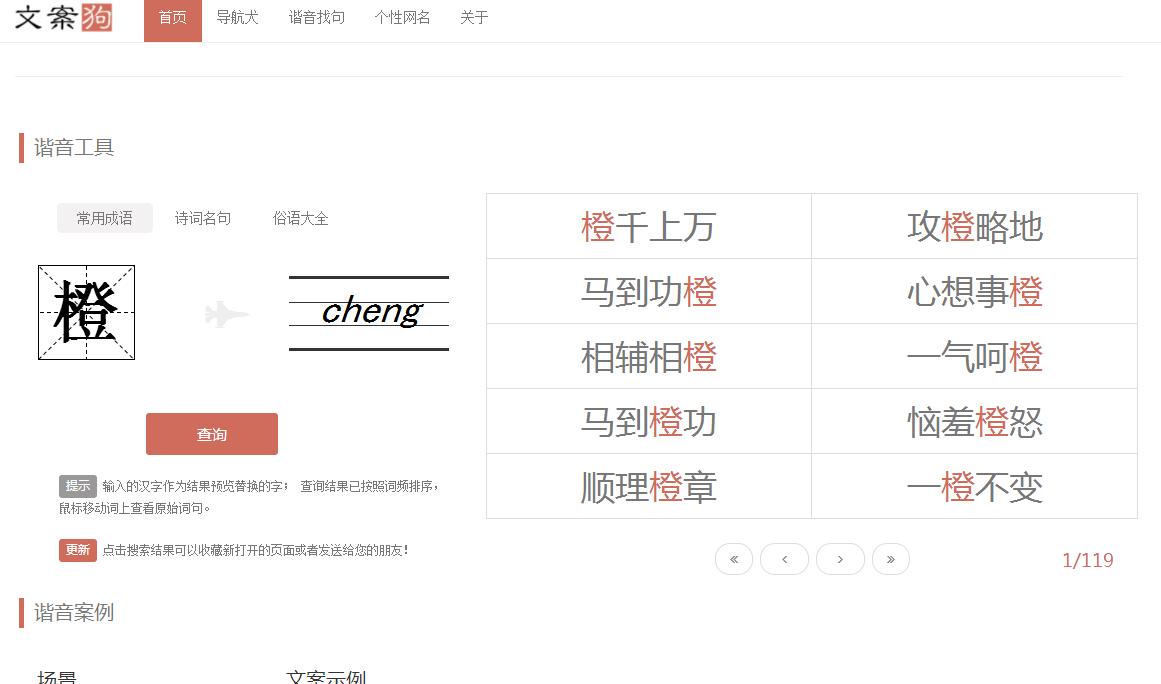Jump to the first results page
The image size is (1161, 684).
[734, 559]
